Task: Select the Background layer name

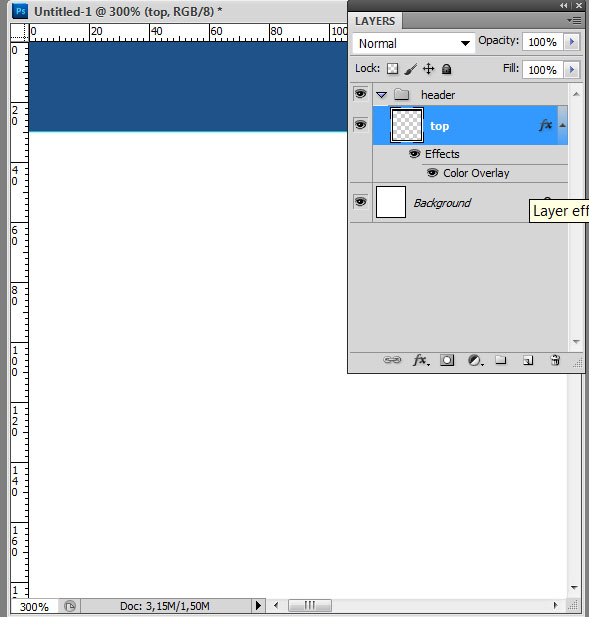Action: click(442, 203)
